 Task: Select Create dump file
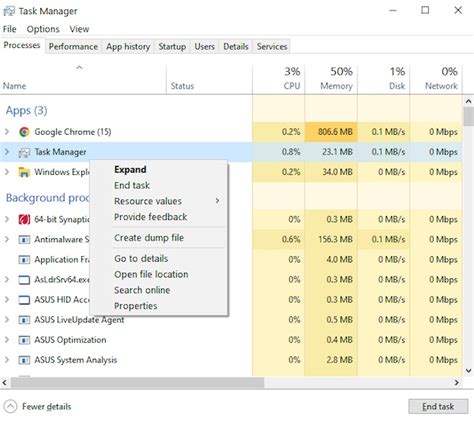159,238
